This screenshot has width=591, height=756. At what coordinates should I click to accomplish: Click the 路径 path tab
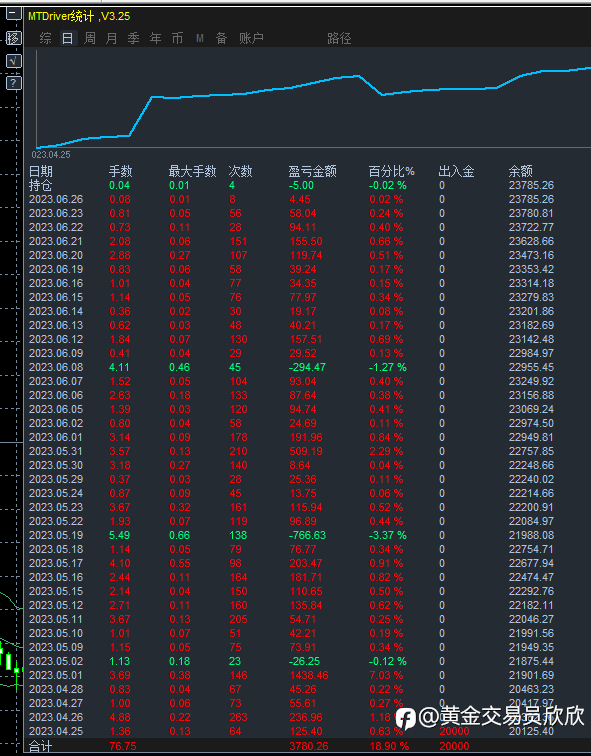(x=339, y=38)
